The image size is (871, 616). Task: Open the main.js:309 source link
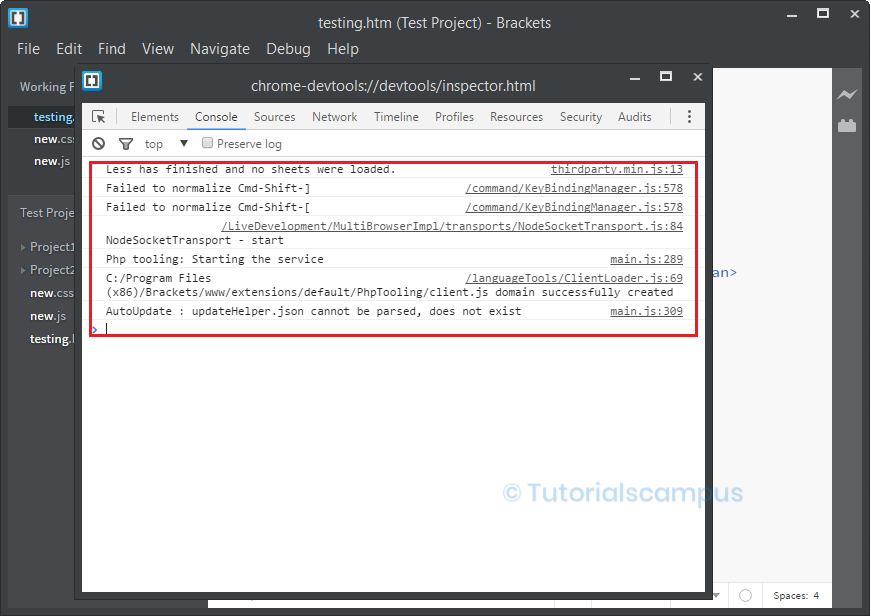(647, 312)
